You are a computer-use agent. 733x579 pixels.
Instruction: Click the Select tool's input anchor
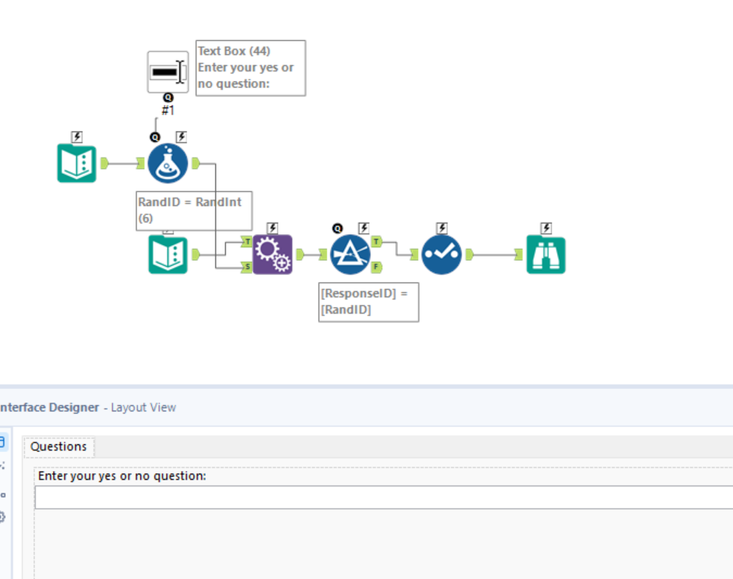point(414,255)
